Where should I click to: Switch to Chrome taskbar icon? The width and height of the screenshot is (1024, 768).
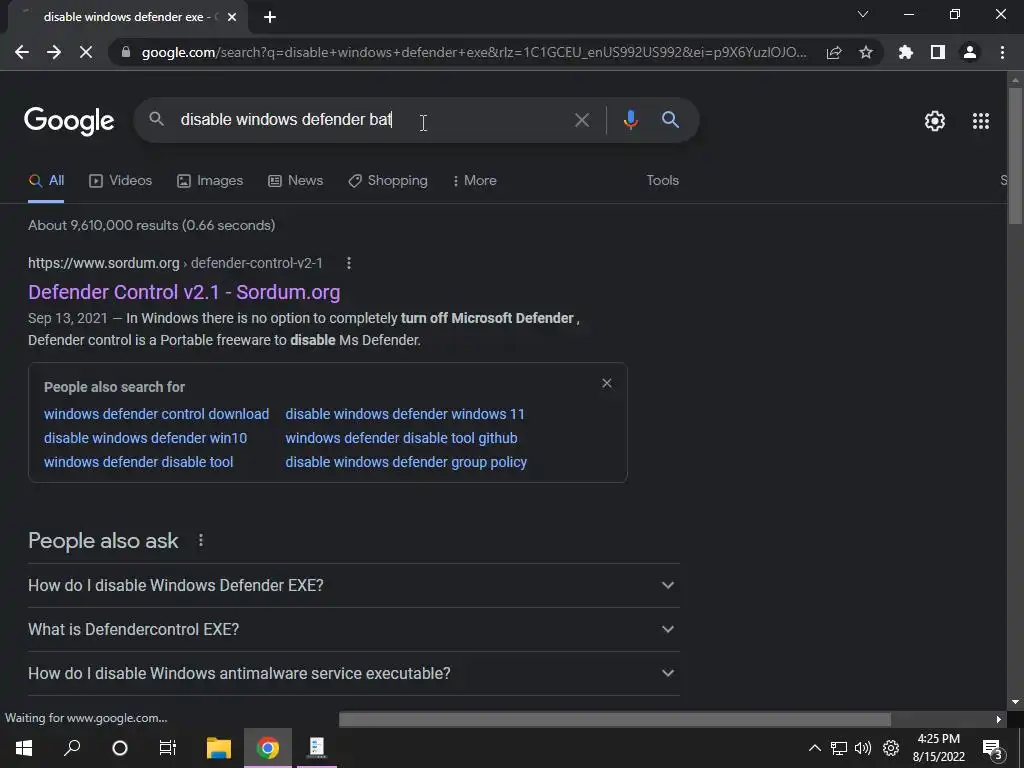click(268, 748)
